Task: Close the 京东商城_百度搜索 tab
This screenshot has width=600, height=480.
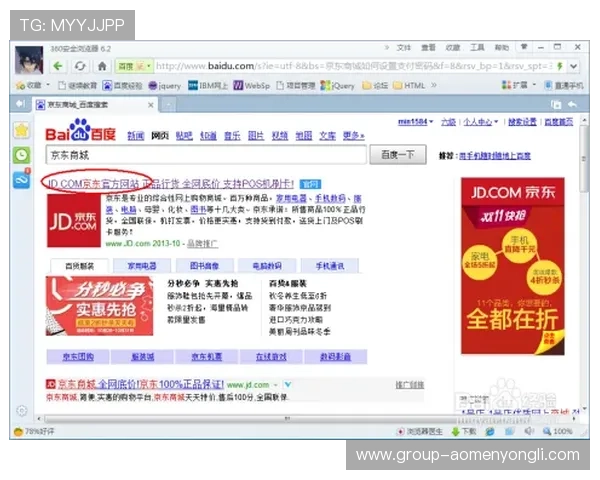Action: (x=151, y=105)
